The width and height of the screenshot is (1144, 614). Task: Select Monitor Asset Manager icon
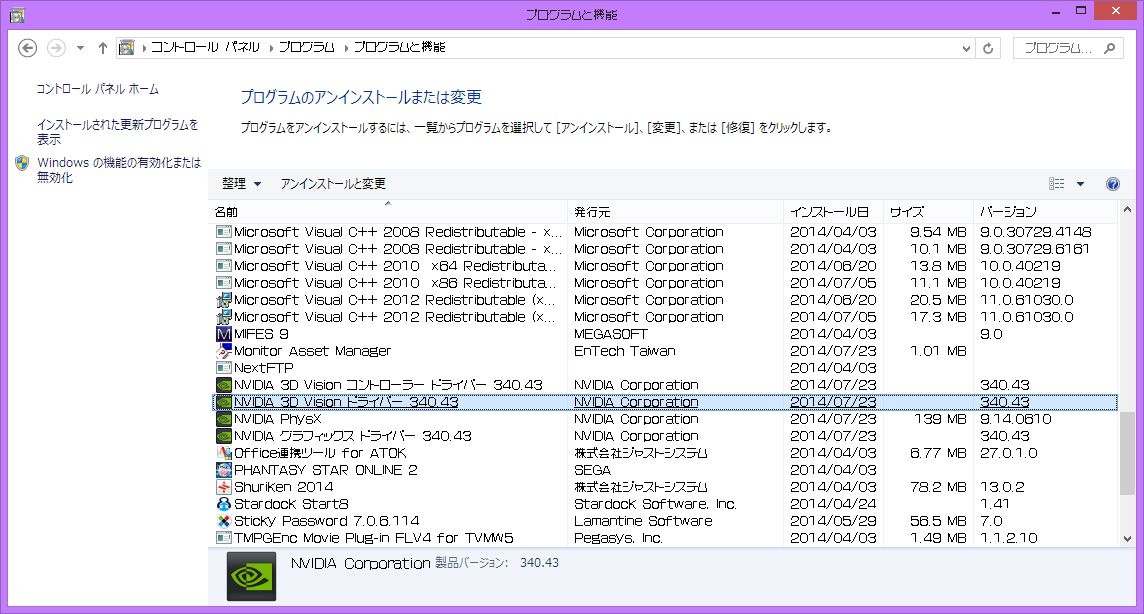click(x=224, y=351)
